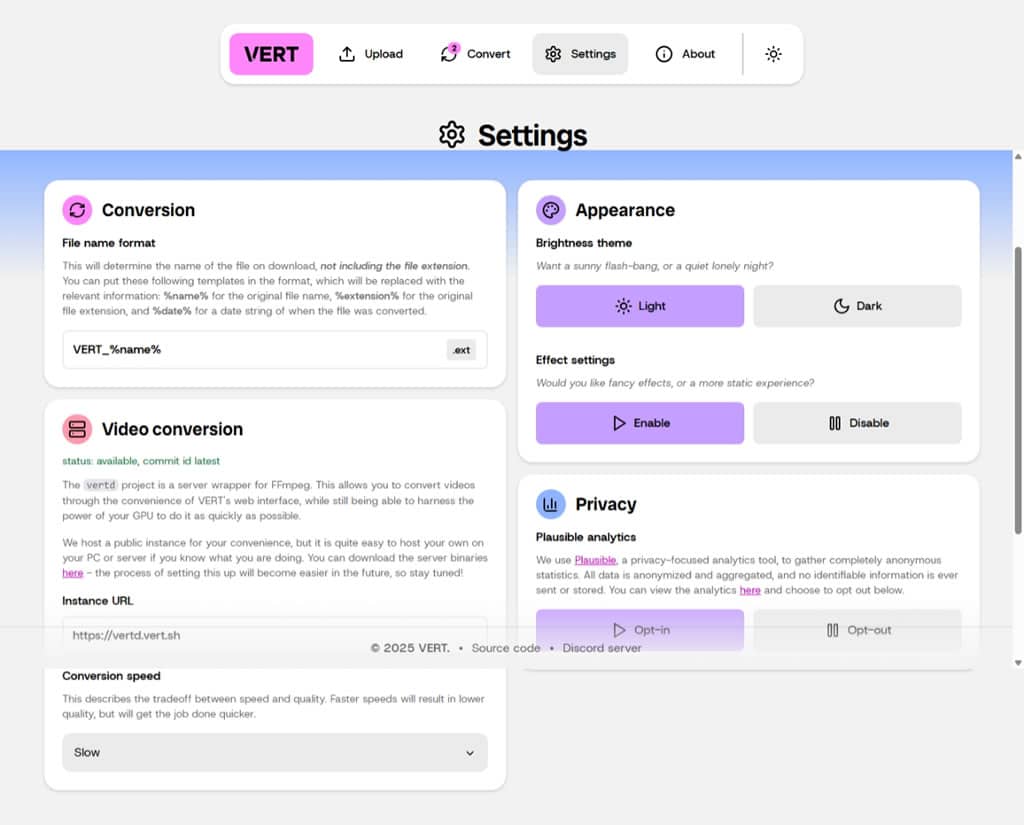Select the Light brightness theme
Viewport: 1024px width, 825px height.
(639, 306)
